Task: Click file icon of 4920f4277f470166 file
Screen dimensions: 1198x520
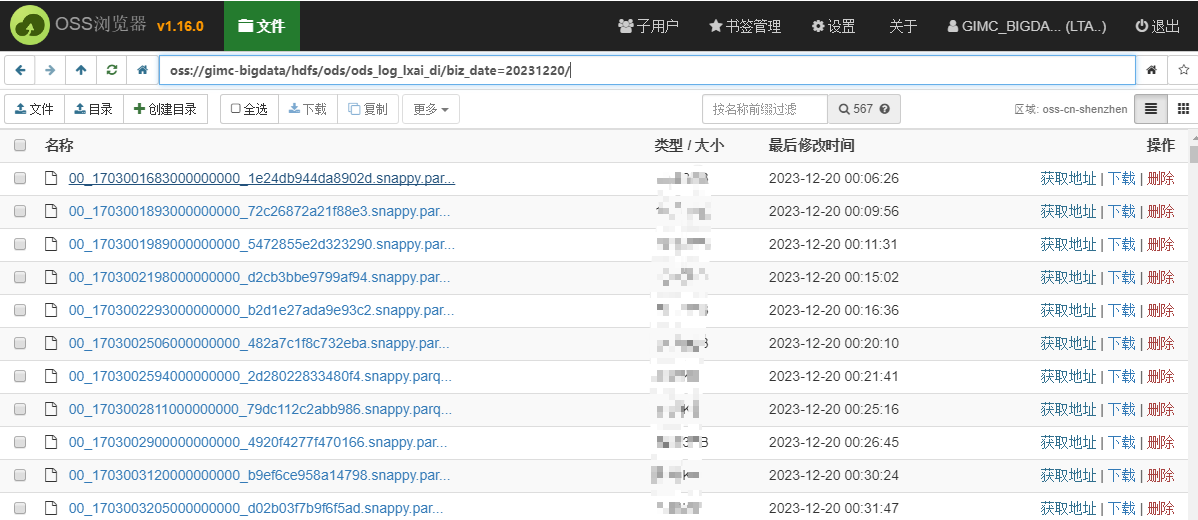Action: (51, 442)
